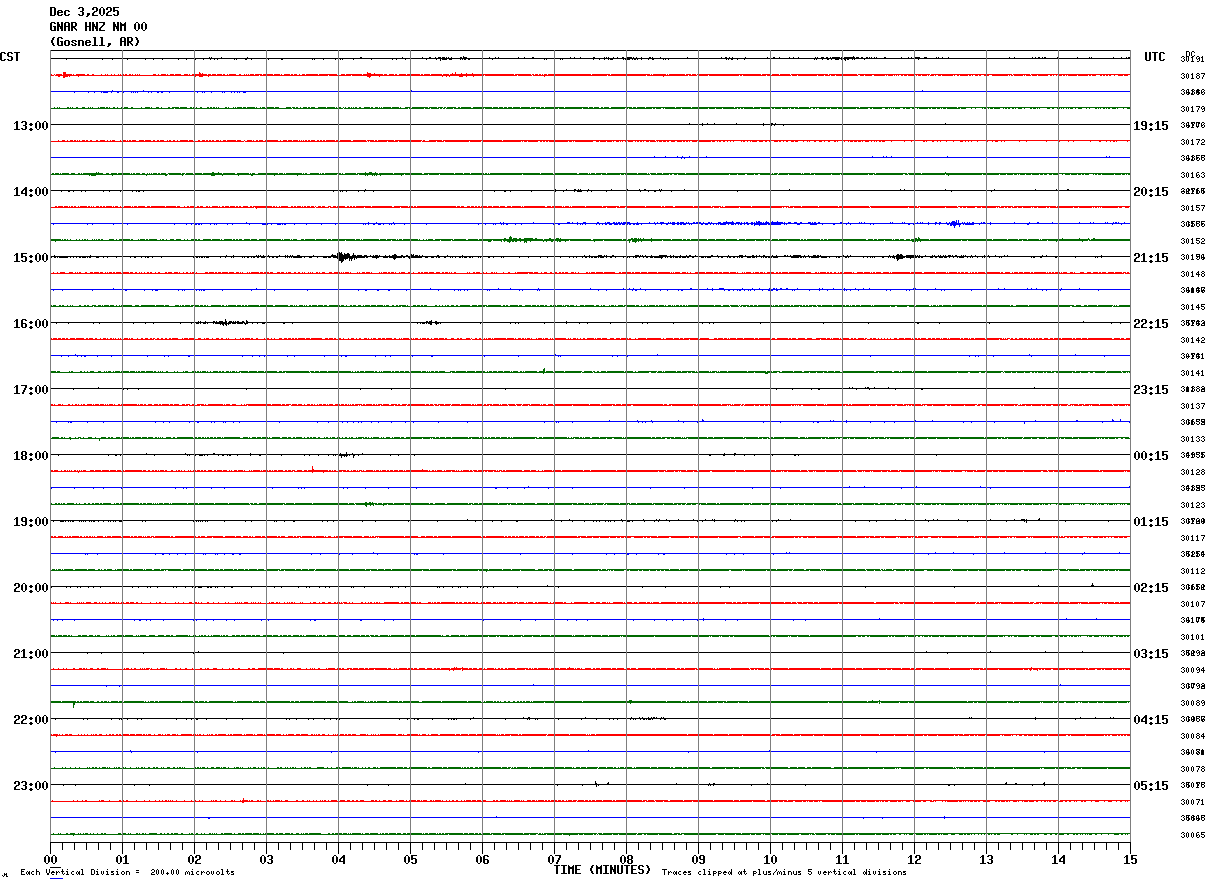This screenshot has width=1210, height=886.
Task: Select the 20:00 CST time label
Action: point(31,587)
